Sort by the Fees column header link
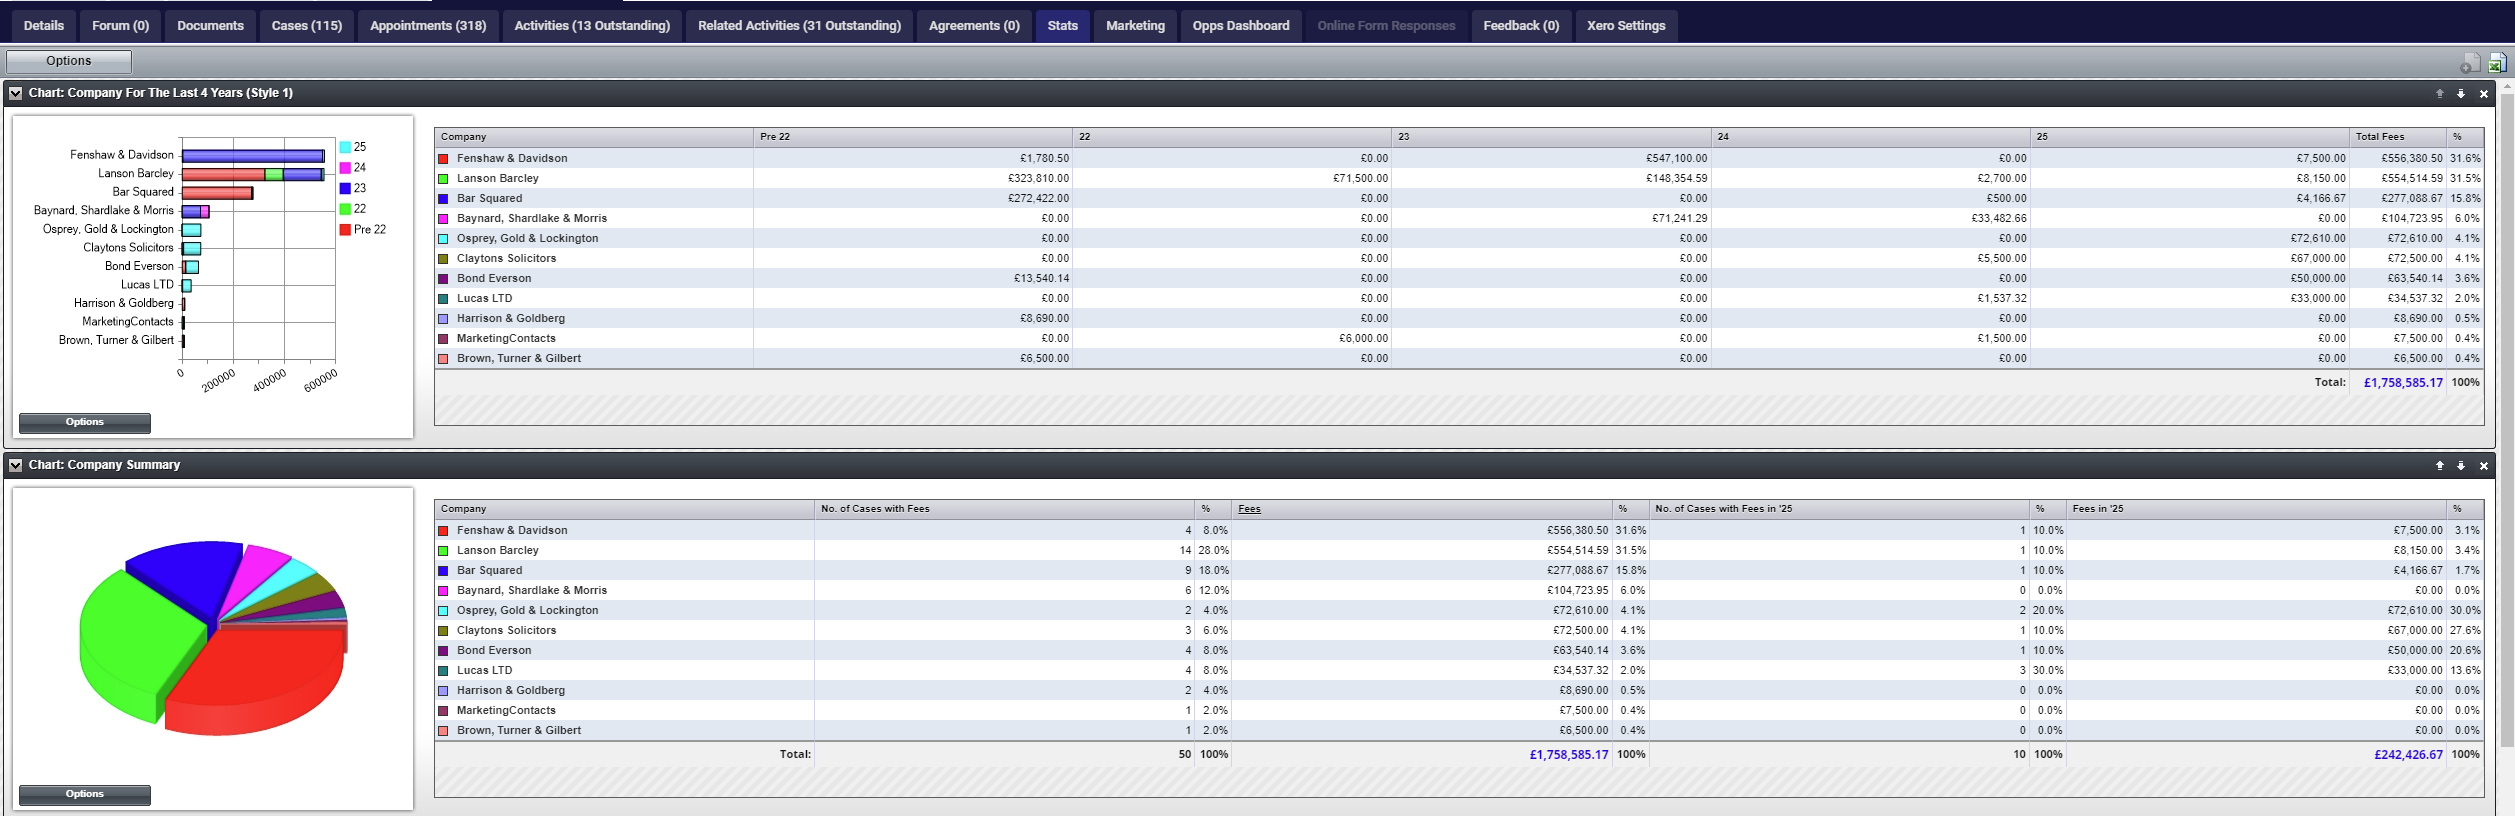 point(1249,509)
